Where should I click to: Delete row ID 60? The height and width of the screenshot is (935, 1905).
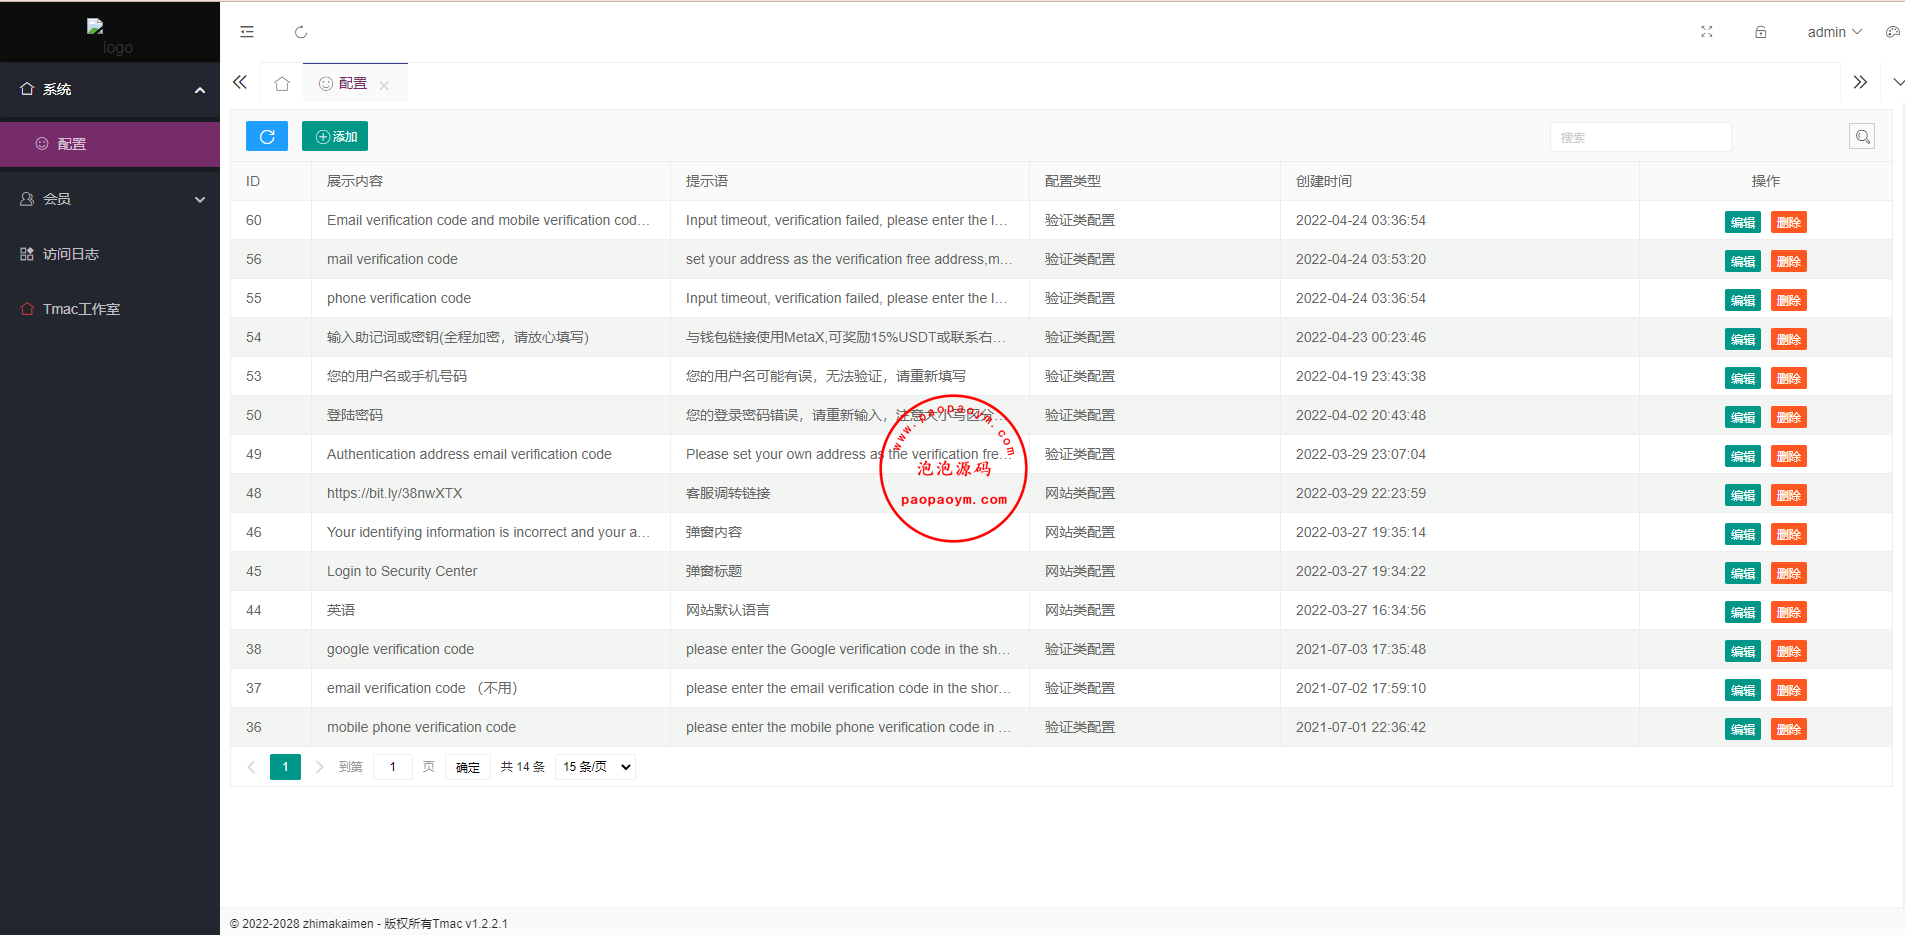[1789, 222]
